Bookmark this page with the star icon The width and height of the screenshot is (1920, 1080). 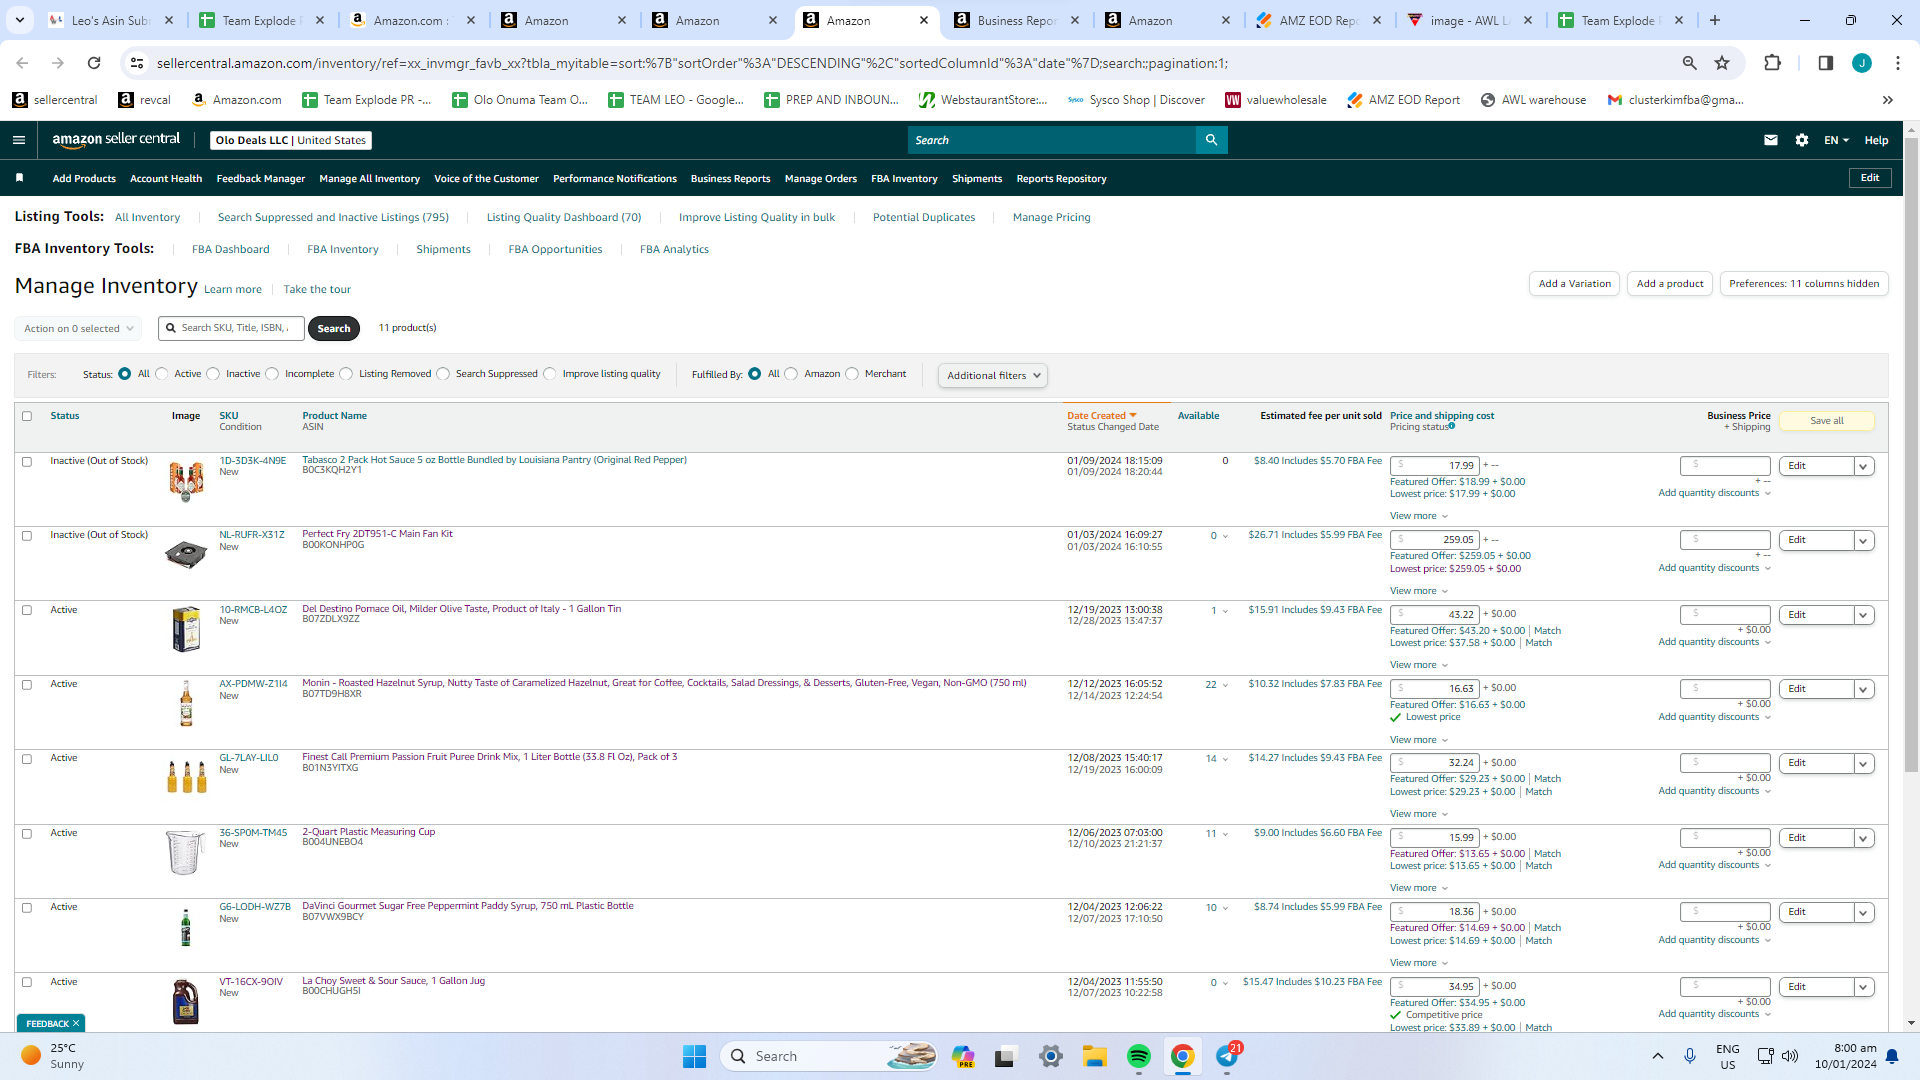click(1722, 63)
